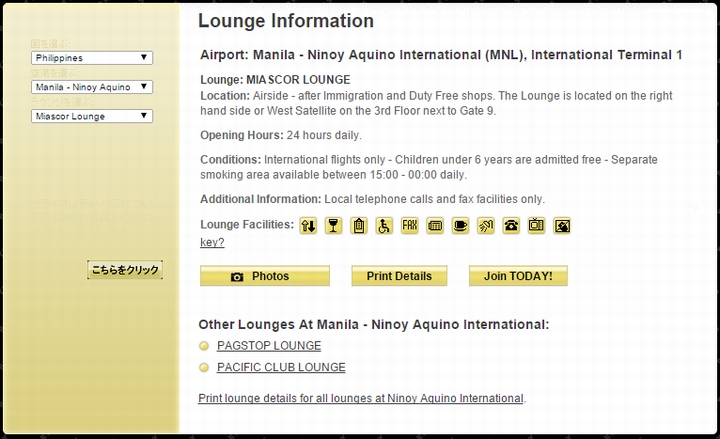The height and width of the screenshot is (439, 720).
Task: Click the telephone facility icon
Action: (511, 226)
